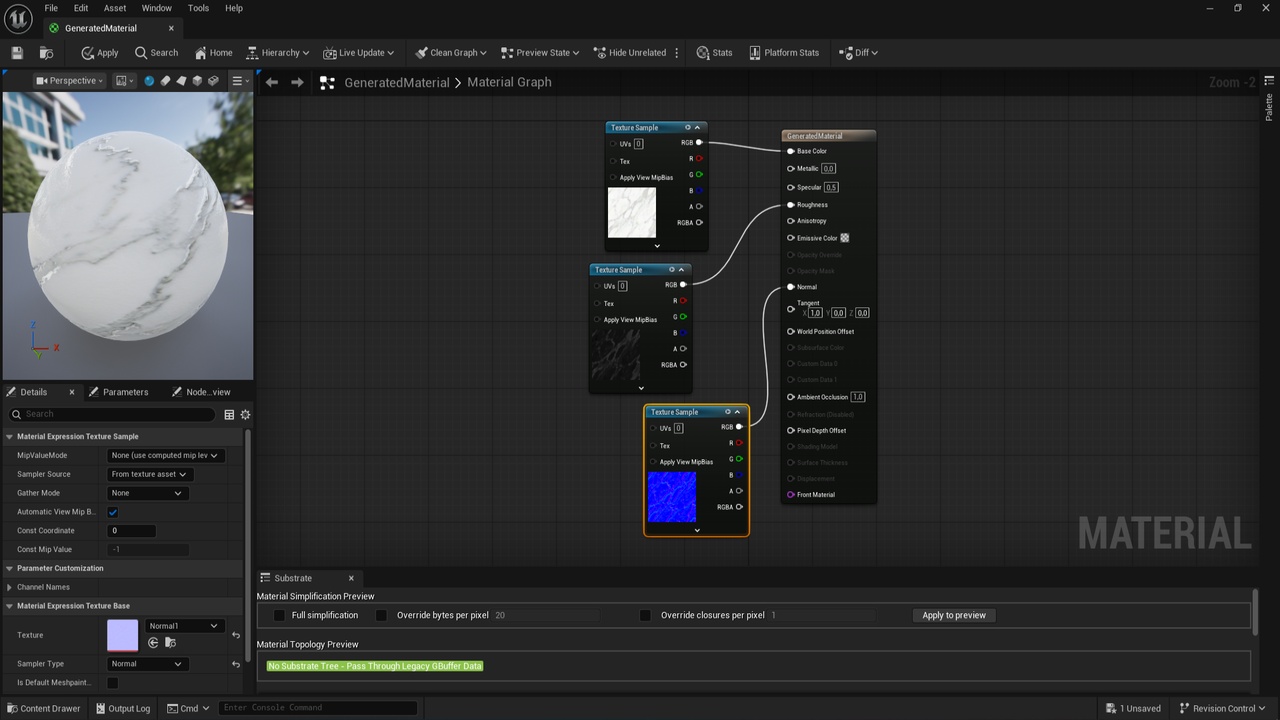Open the Stats panel from the toolbar
Image resolution: width=1280 pixels, height=720 pixels.
[715, 53]
